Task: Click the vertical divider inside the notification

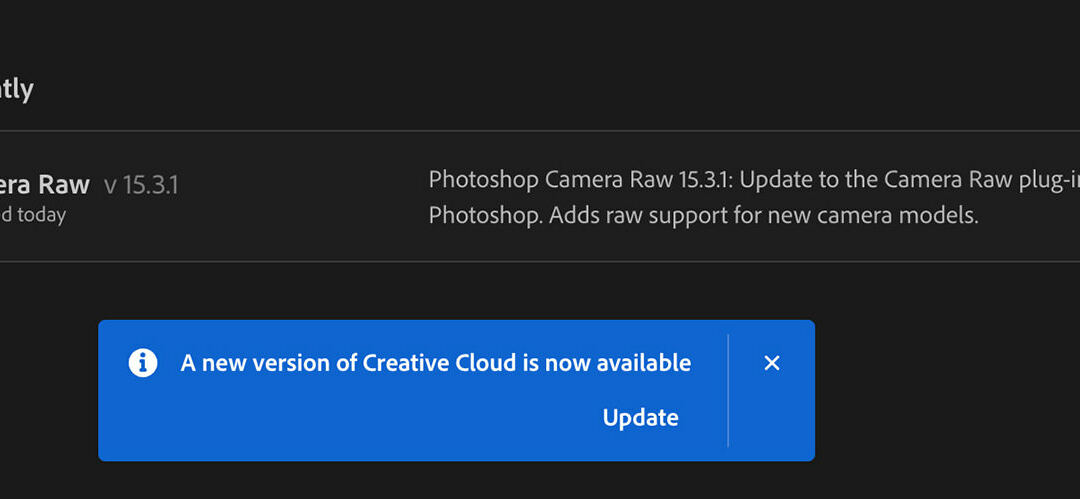Action: pos(728,390)
